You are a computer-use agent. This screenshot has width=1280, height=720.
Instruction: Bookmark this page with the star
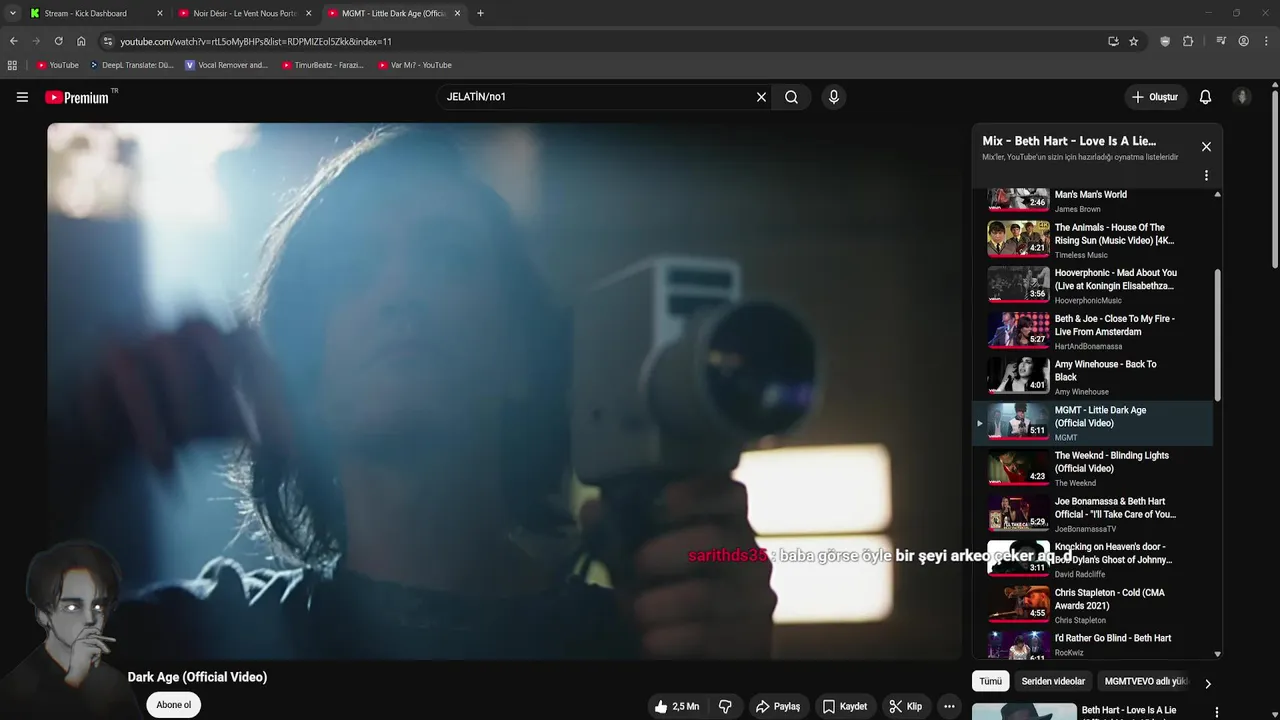(x=1133, y=41)
